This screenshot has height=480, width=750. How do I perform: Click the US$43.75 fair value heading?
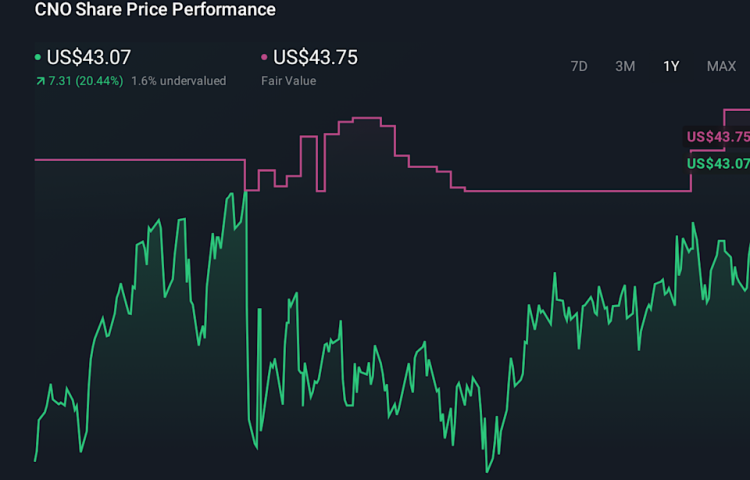(315, 57)
